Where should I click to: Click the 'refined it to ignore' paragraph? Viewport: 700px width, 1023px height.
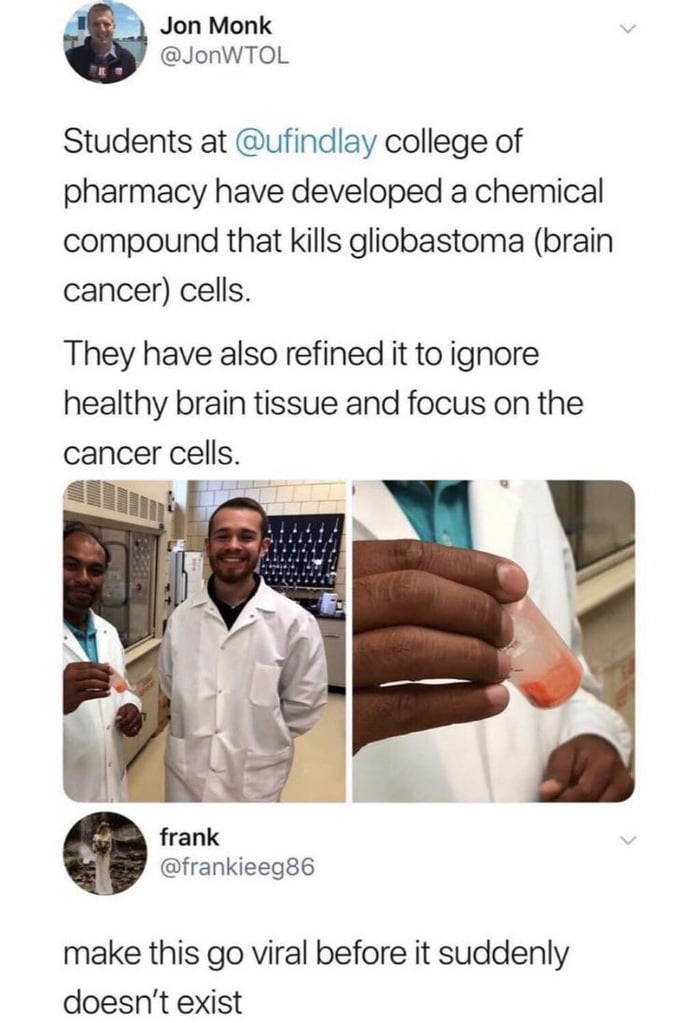point(323,404)
